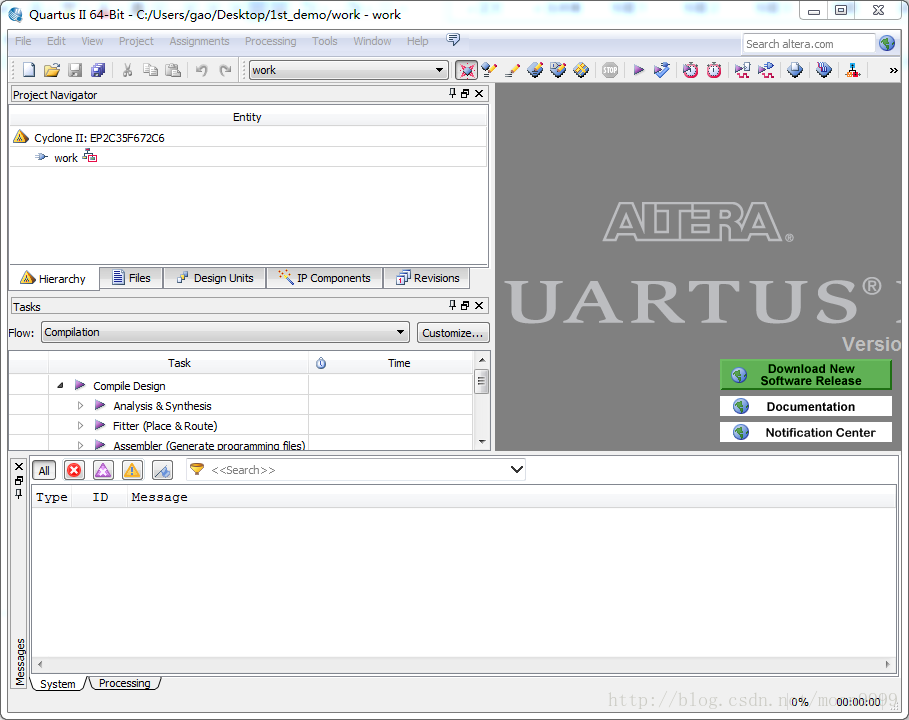Open the Settings icon next to Project Navigator toggle
This screenshot has height=720, width=909.
489,70
